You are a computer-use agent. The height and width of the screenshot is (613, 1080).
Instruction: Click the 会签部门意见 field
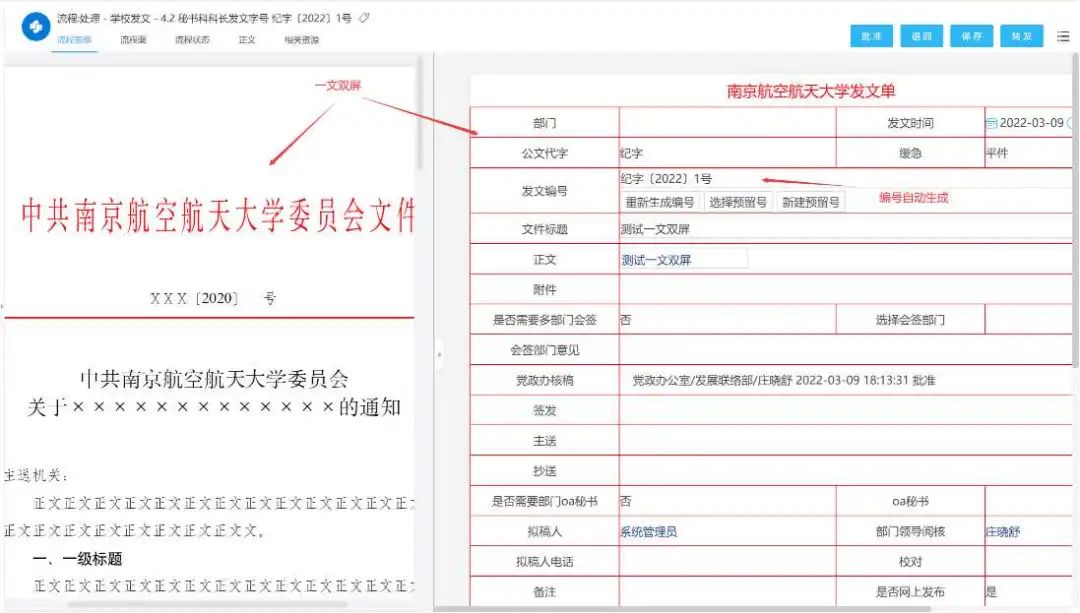[846, 350]
